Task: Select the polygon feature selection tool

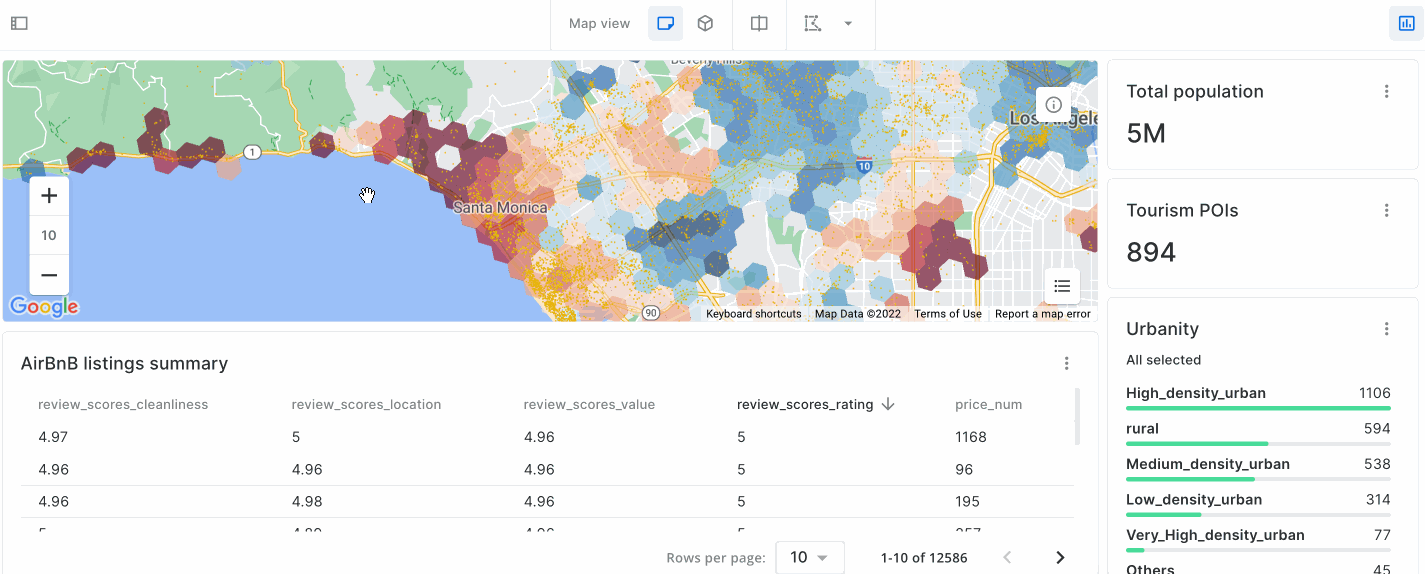Action: point(813,23)
